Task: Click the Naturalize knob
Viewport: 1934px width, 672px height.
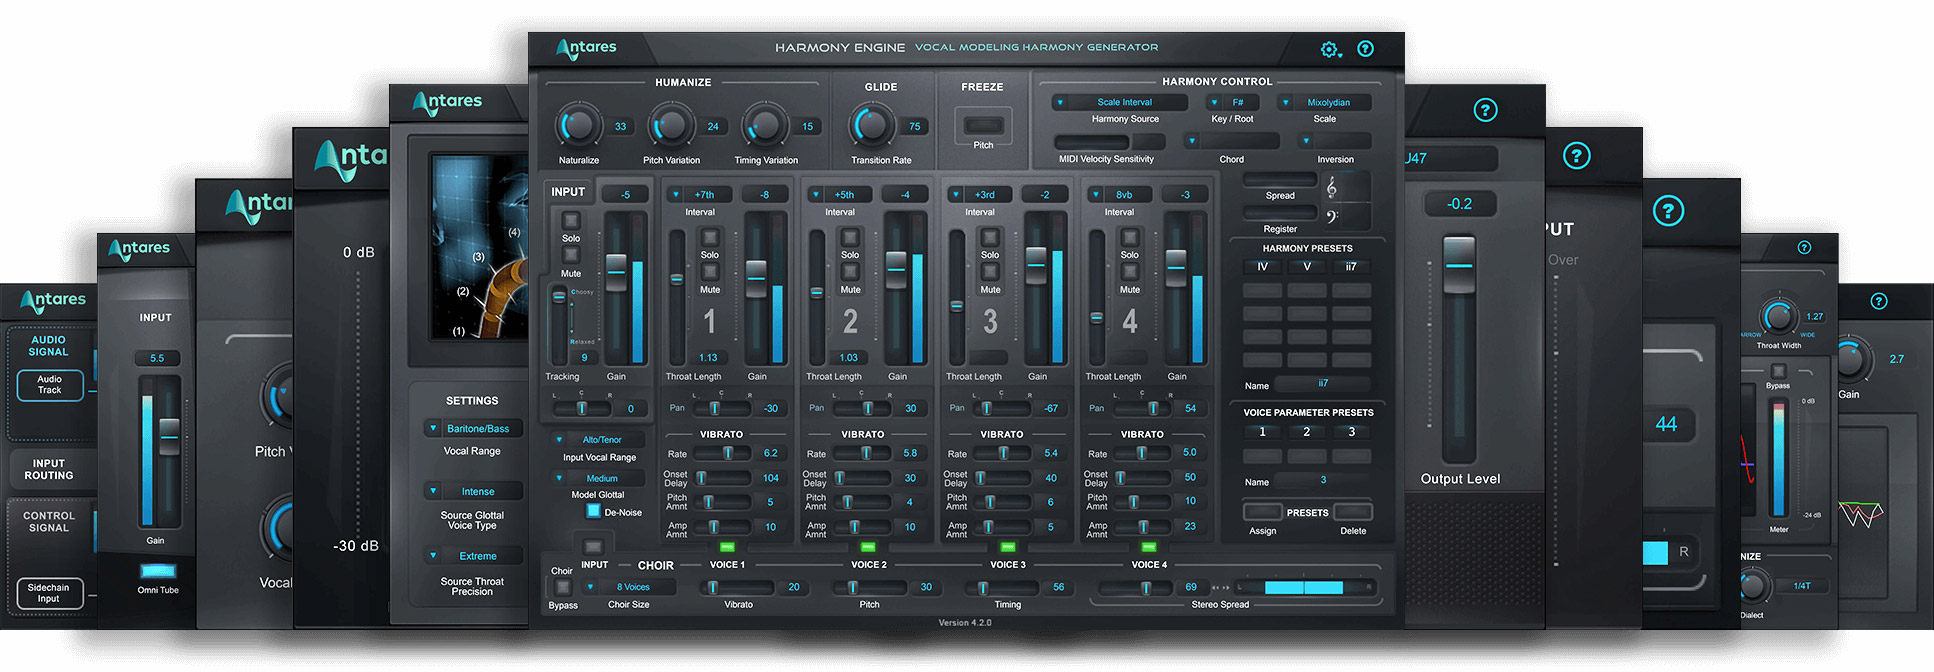Action: point(578,126)
